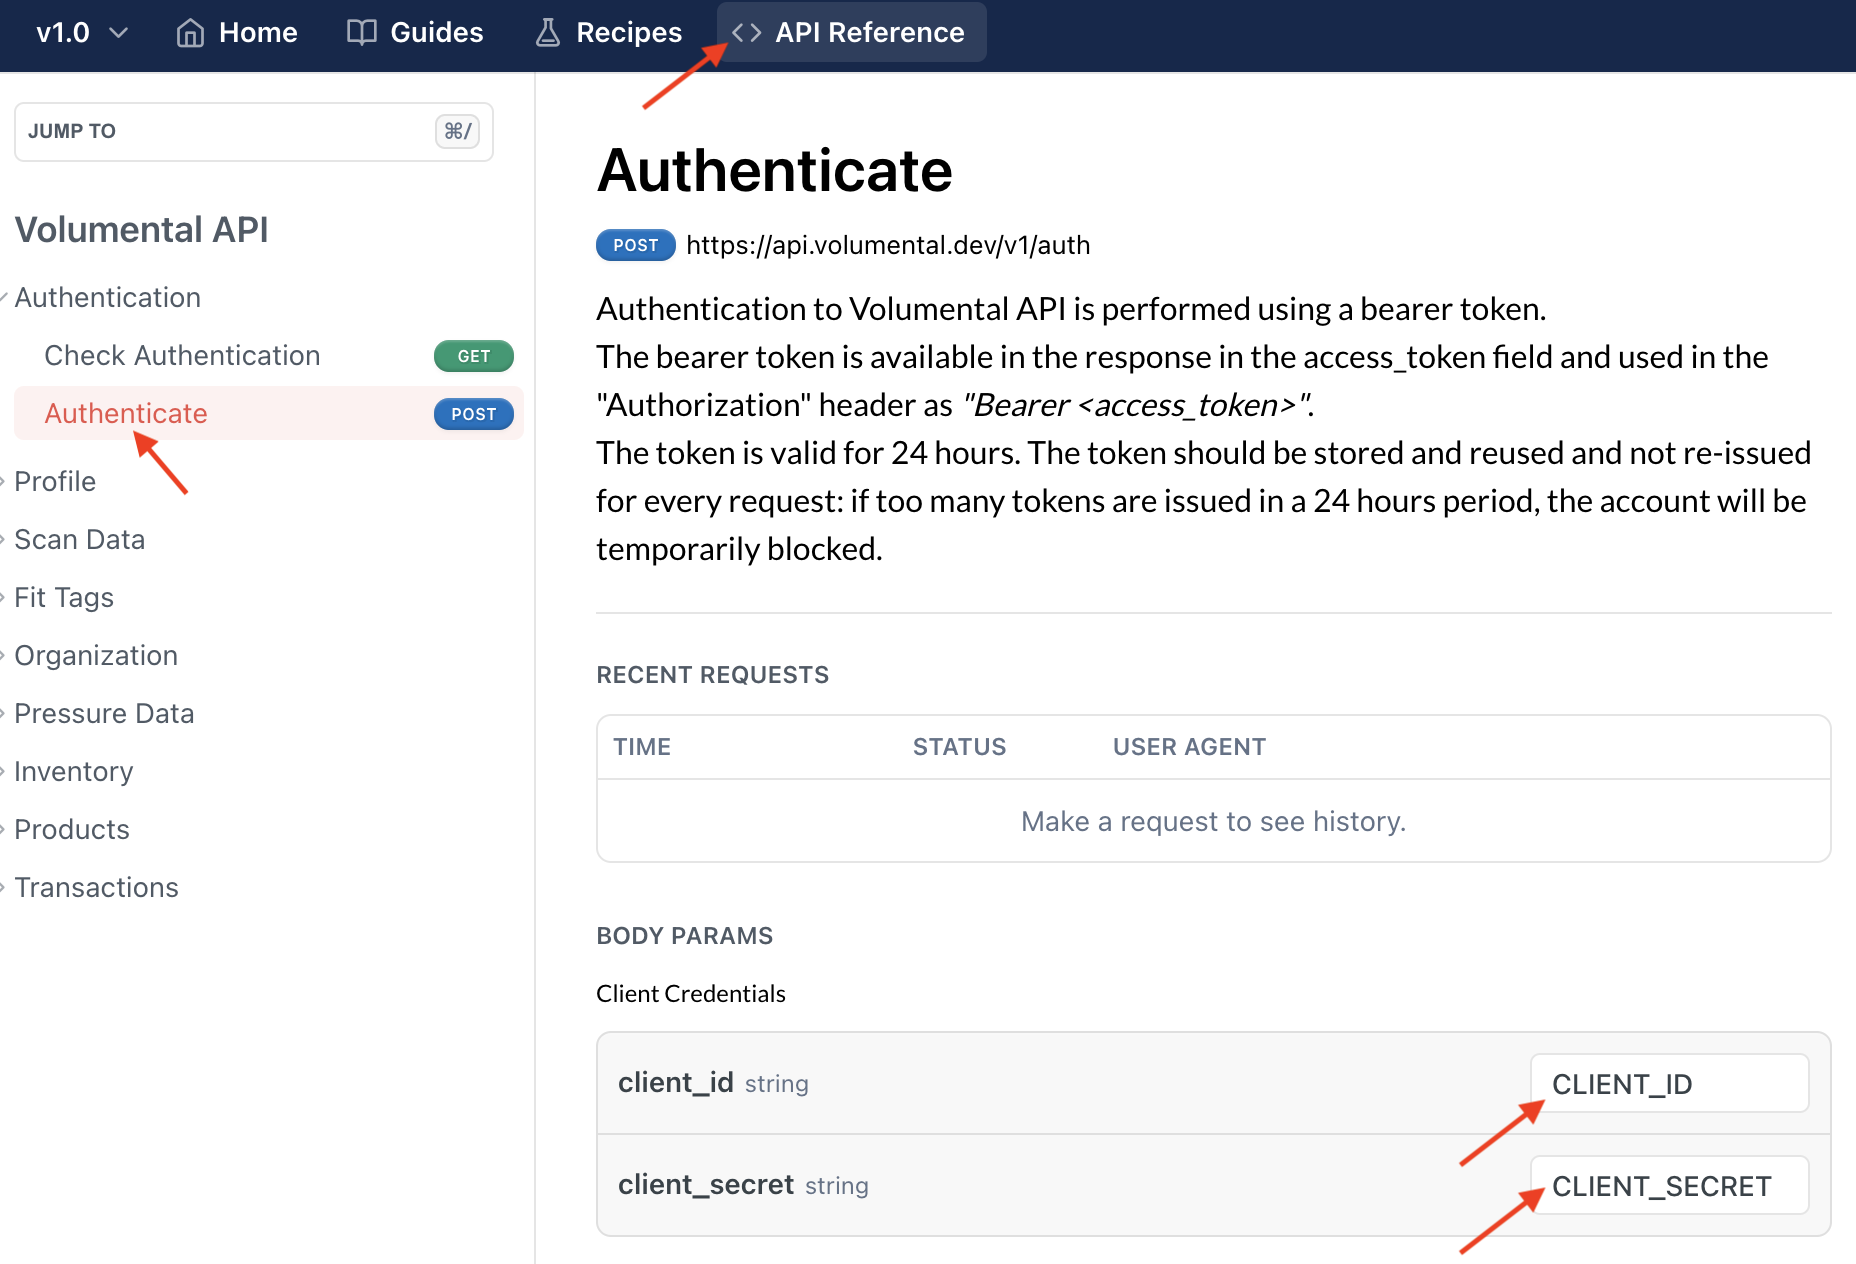Select the Recipes flask icon
1856x1264 pixels.
pos(546,32)
